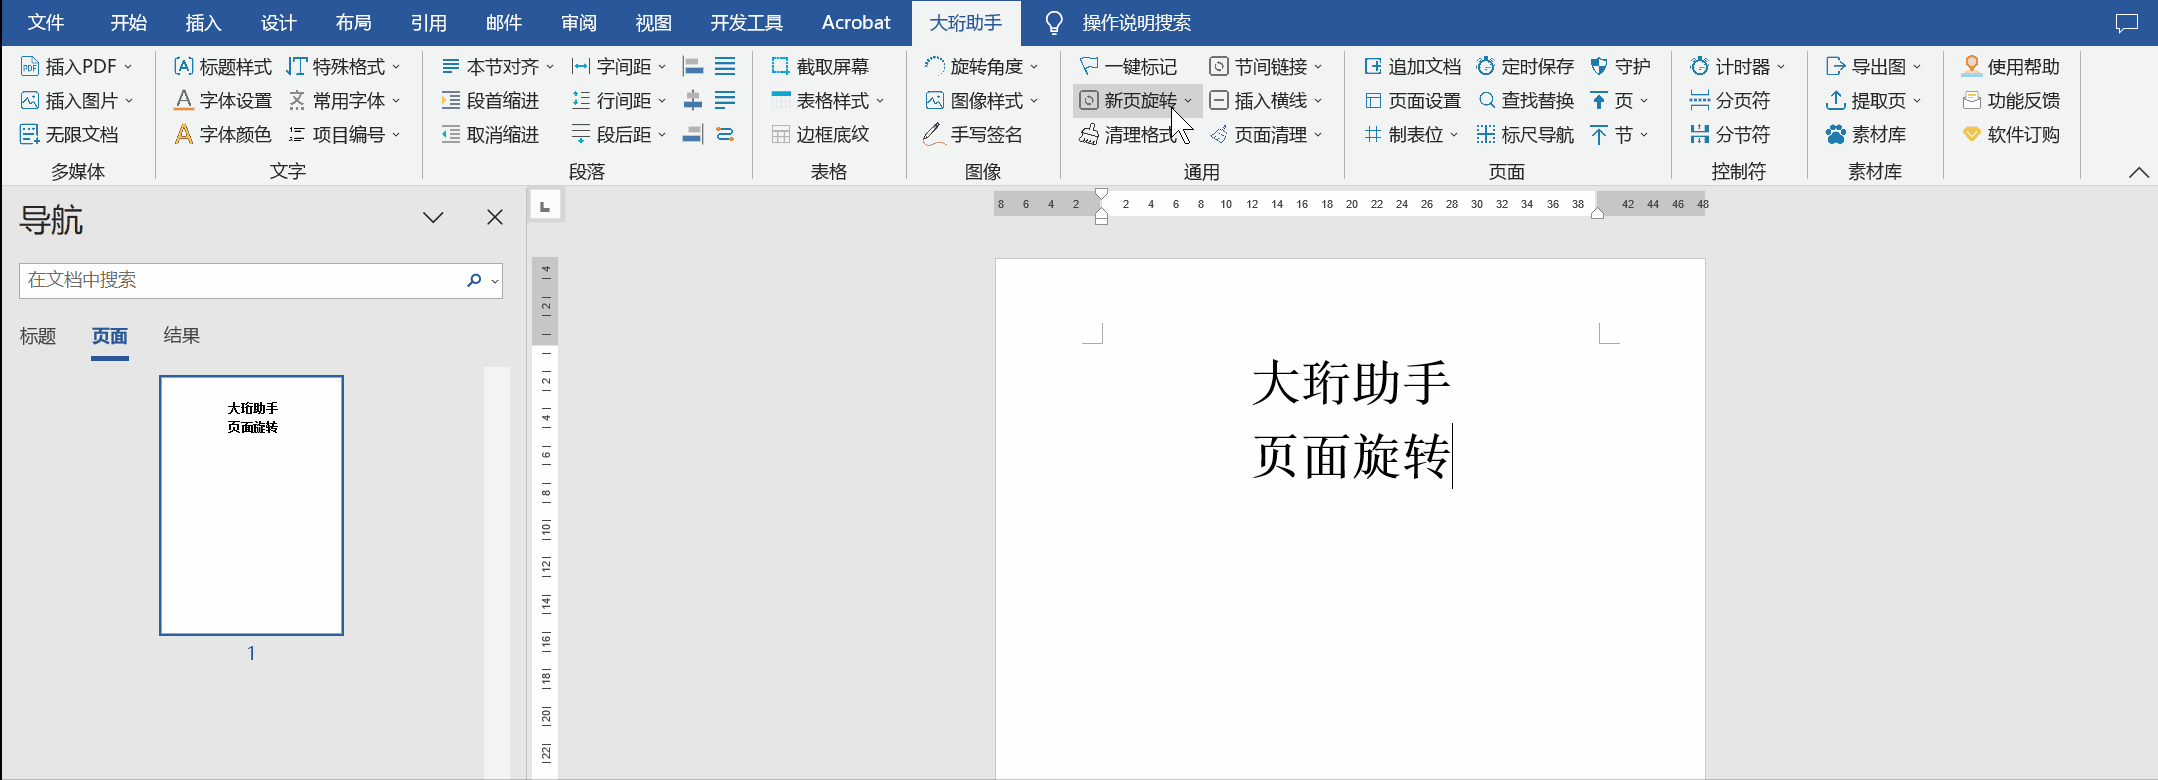Open 边框底纹 borders and shading
This screenshot has width=2158, height=780.
click(820, 134)
